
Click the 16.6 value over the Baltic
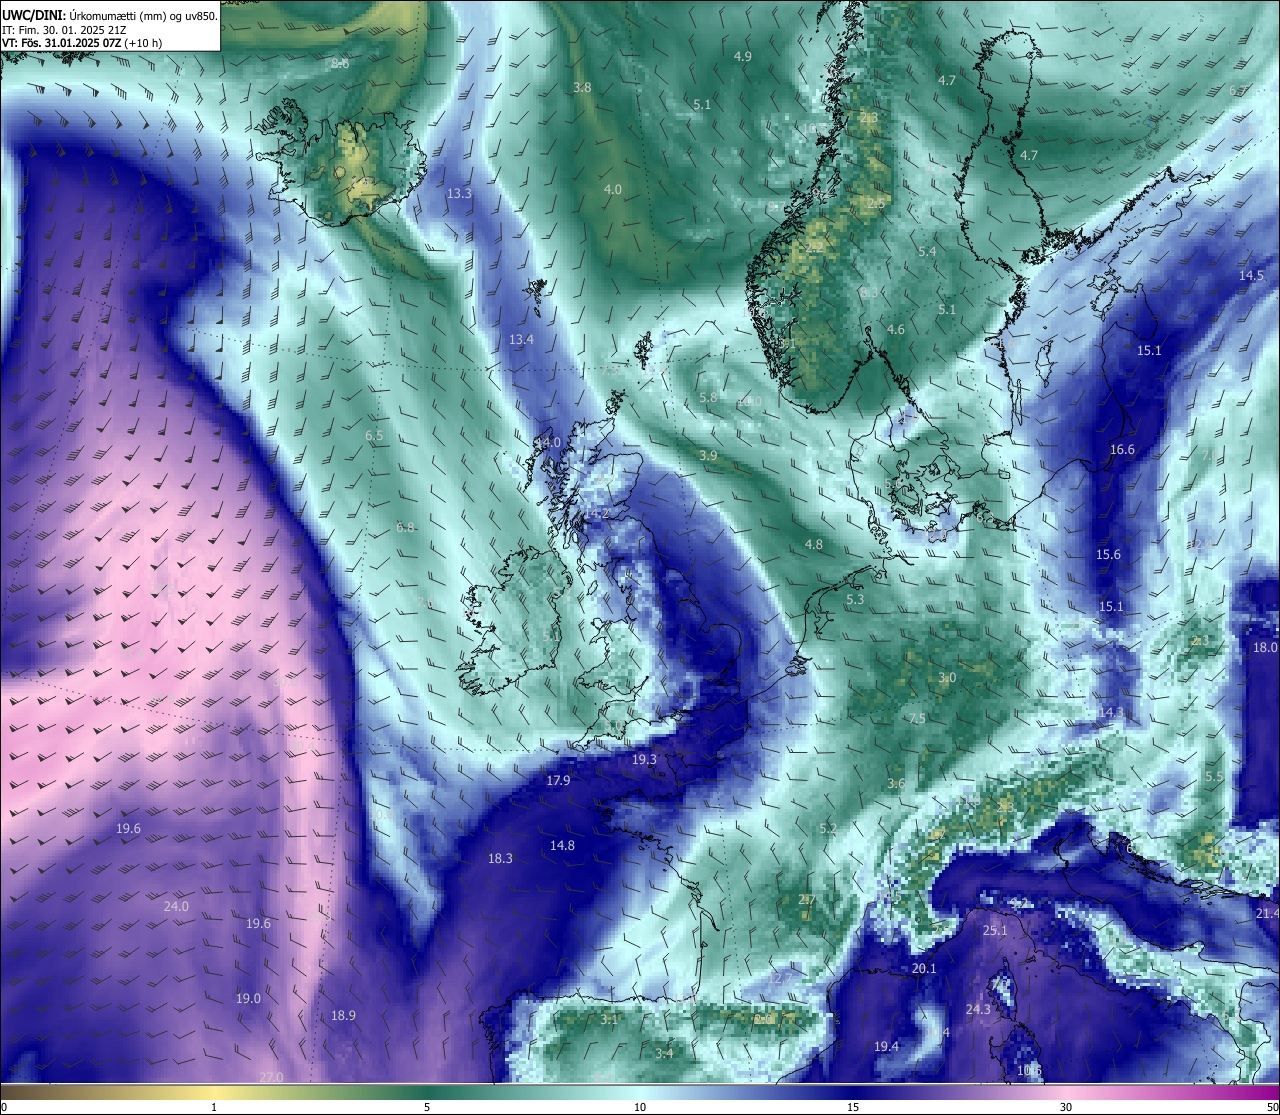point(1122,450)
